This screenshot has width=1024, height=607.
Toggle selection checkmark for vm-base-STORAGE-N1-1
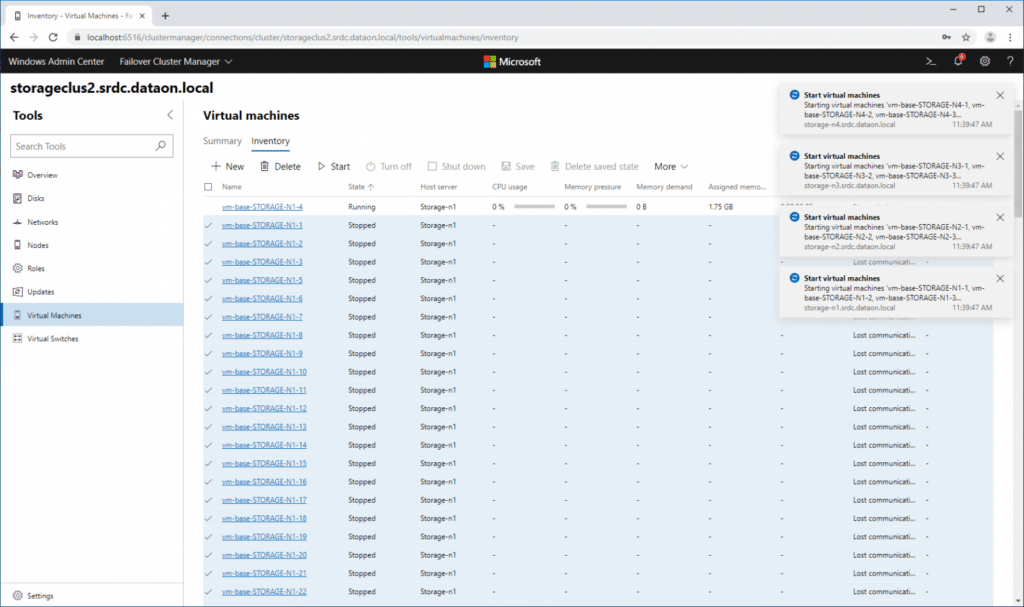(208, 225)
